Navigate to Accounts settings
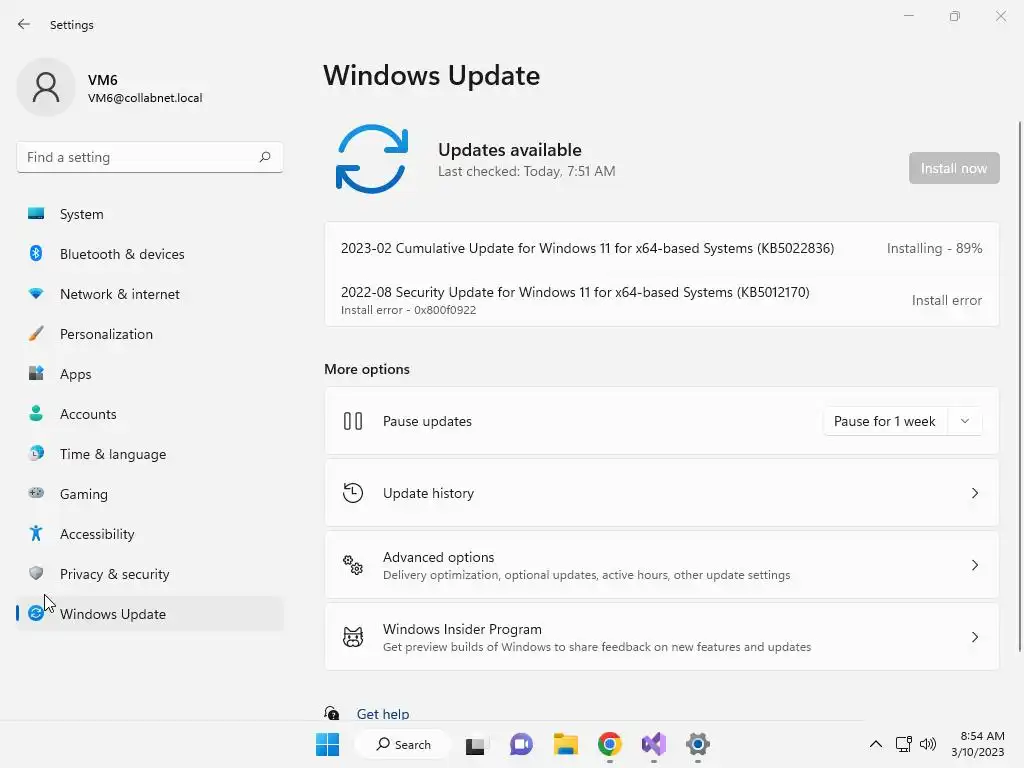The image size is (1024, 768). click(x=150, y=414)
